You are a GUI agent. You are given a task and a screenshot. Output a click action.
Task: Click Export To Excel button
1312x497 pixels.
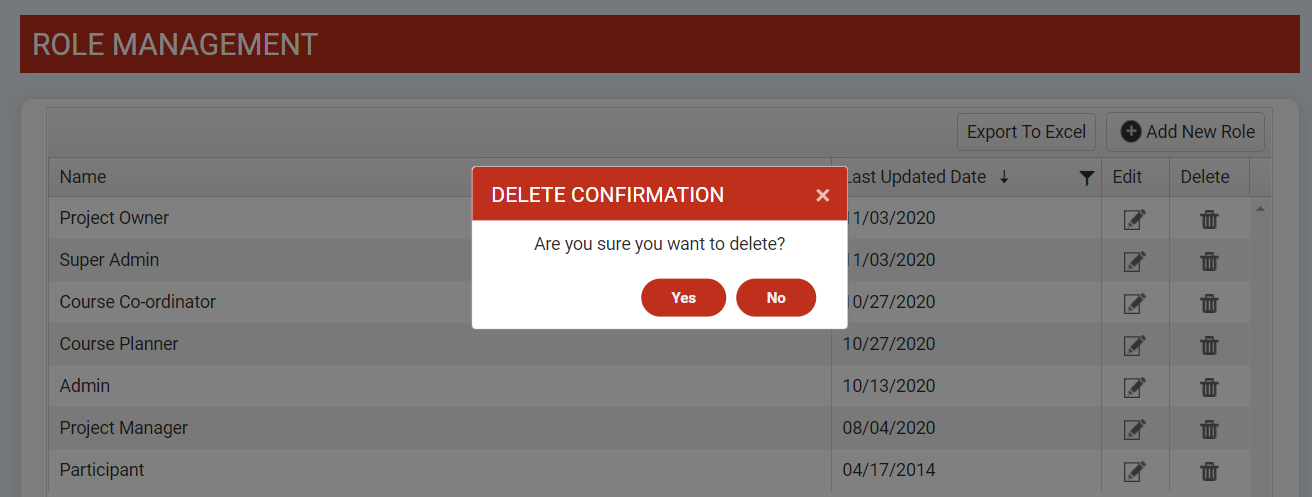(x=1026, y=132)
